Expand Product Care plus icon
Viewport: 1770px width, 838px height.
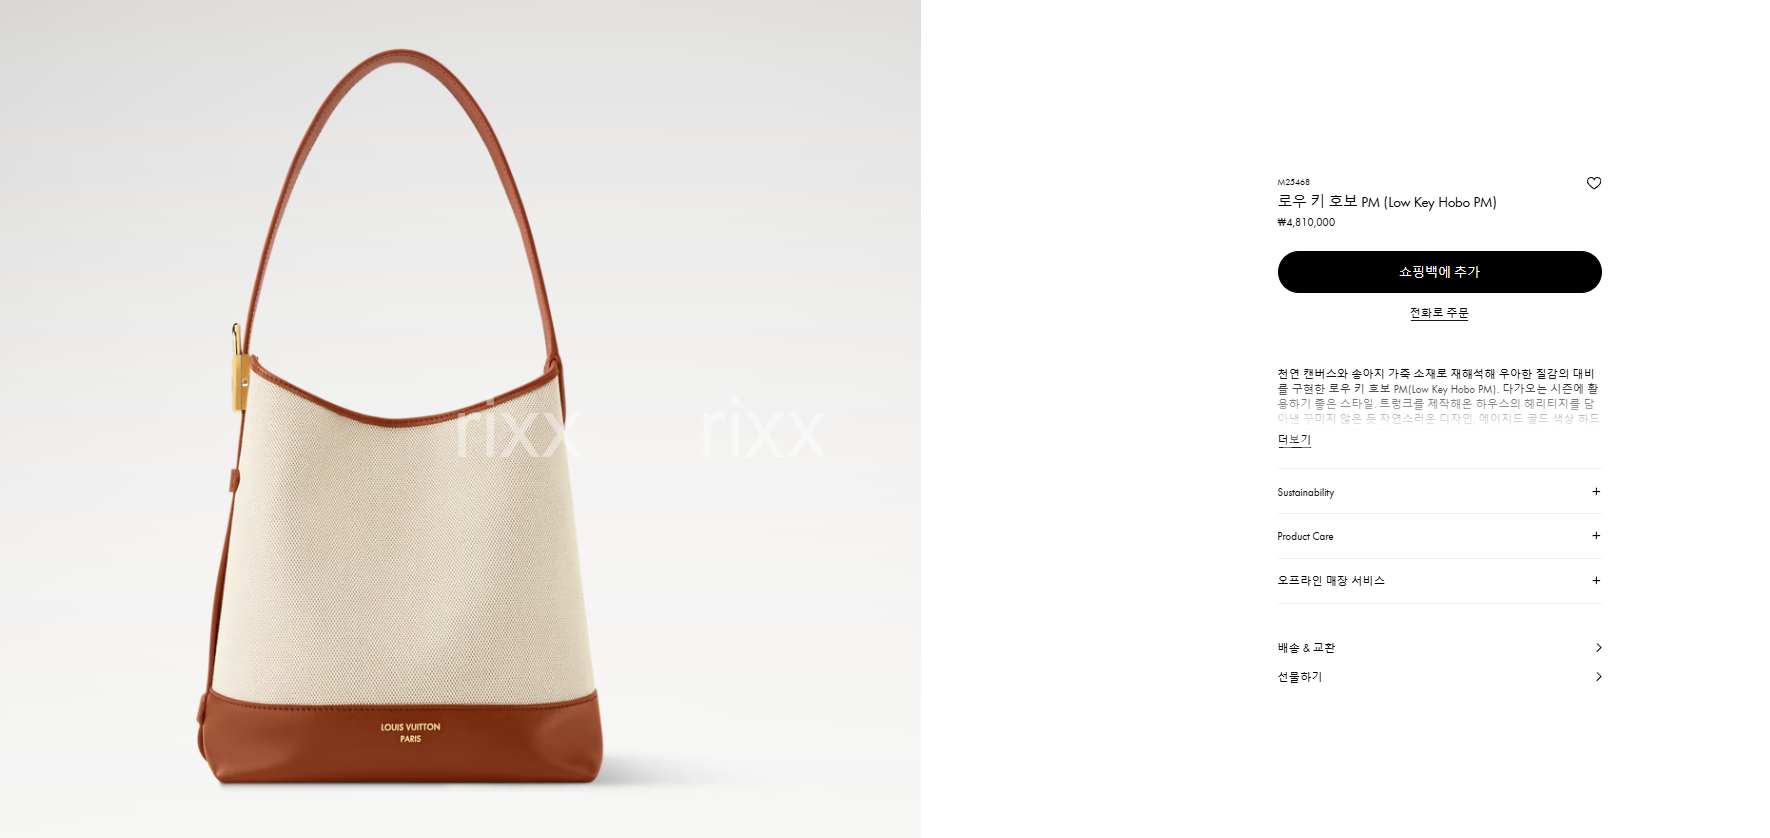(1596, 535)
